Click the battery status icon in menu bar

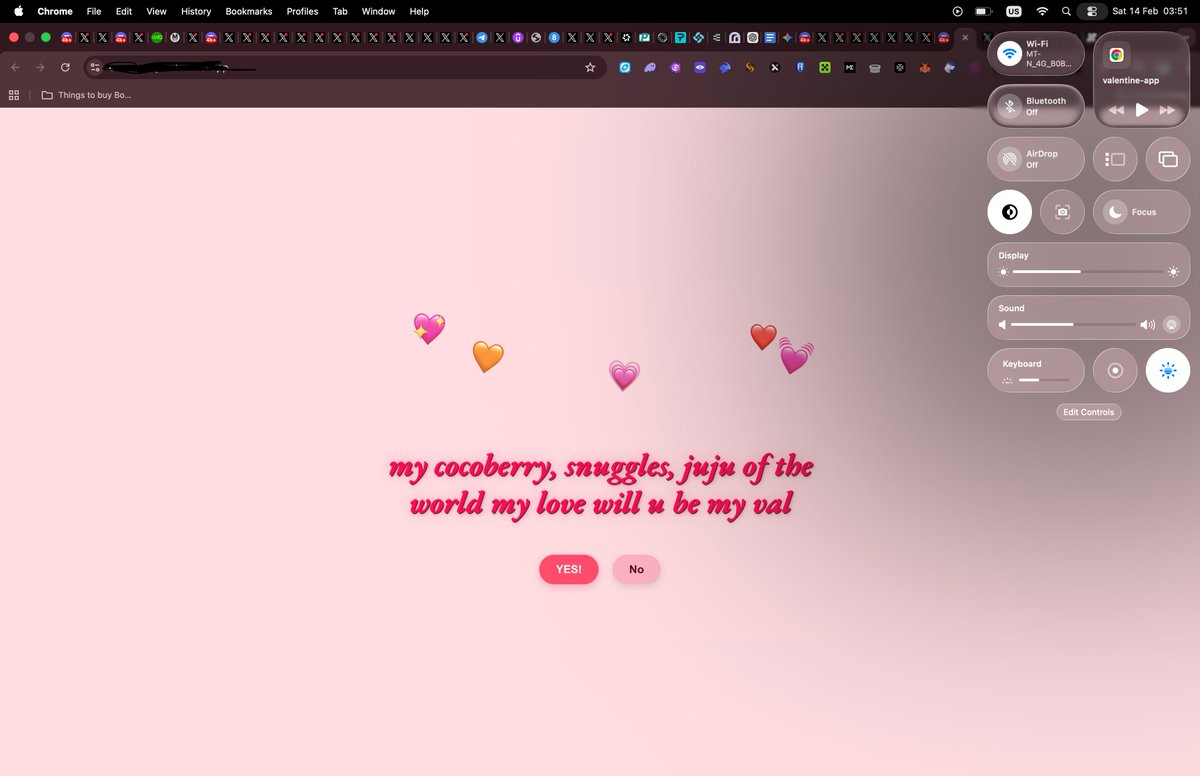point(984,11)
